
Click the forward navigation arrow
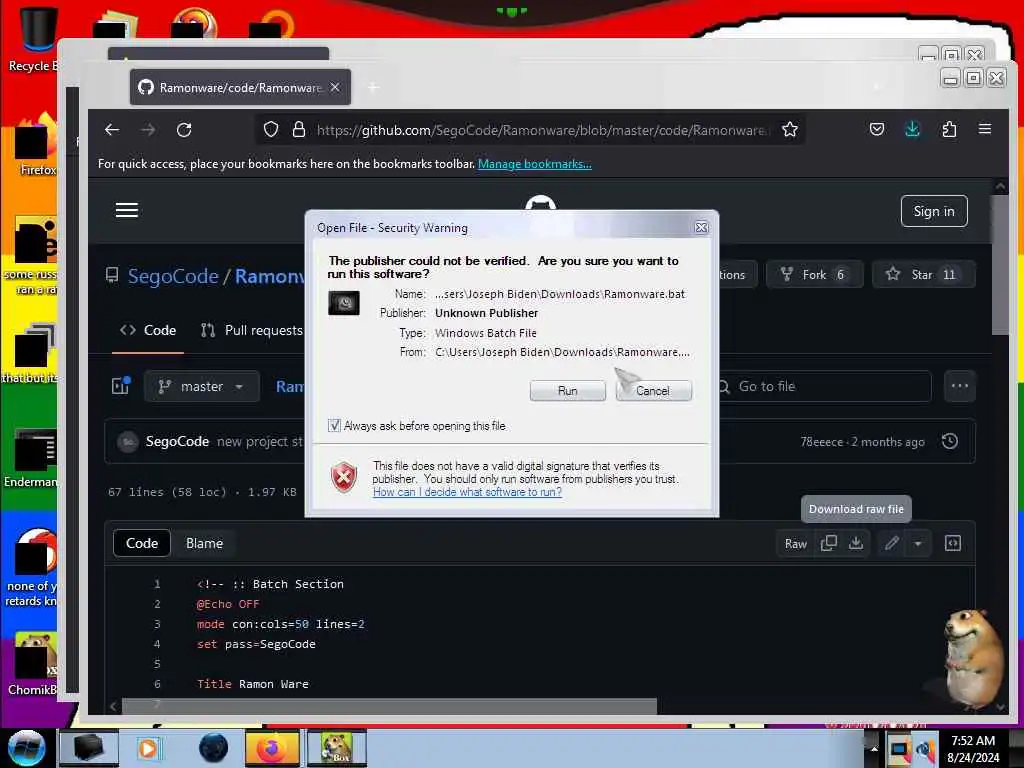(x=148, y=130)
